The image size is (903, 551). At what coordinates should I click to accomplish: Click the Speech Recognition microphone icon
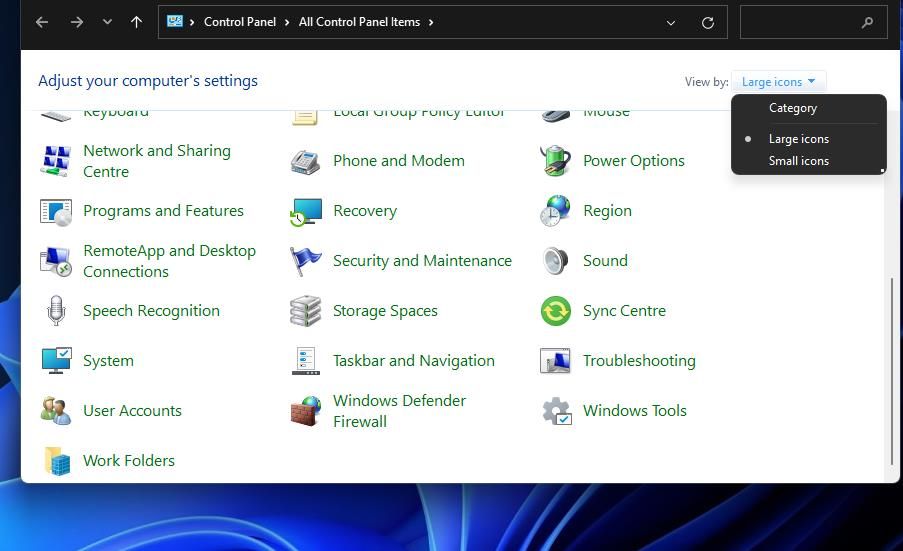coord(56,311)
